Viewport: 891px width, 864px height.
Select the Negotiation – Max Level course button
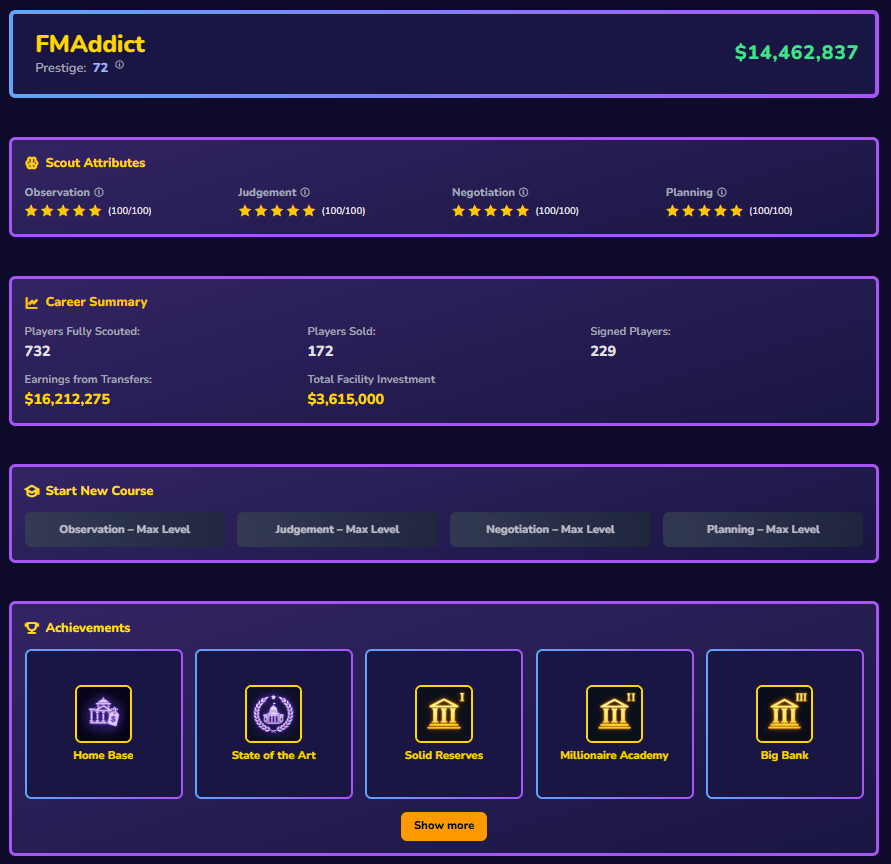point(550,529)
